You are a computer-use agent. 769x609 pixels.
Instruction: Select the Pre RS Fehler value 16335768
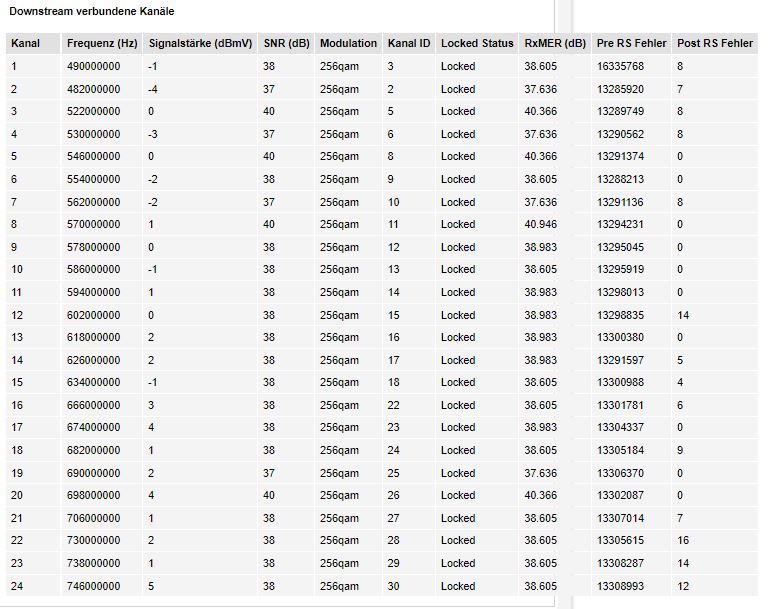620,66
